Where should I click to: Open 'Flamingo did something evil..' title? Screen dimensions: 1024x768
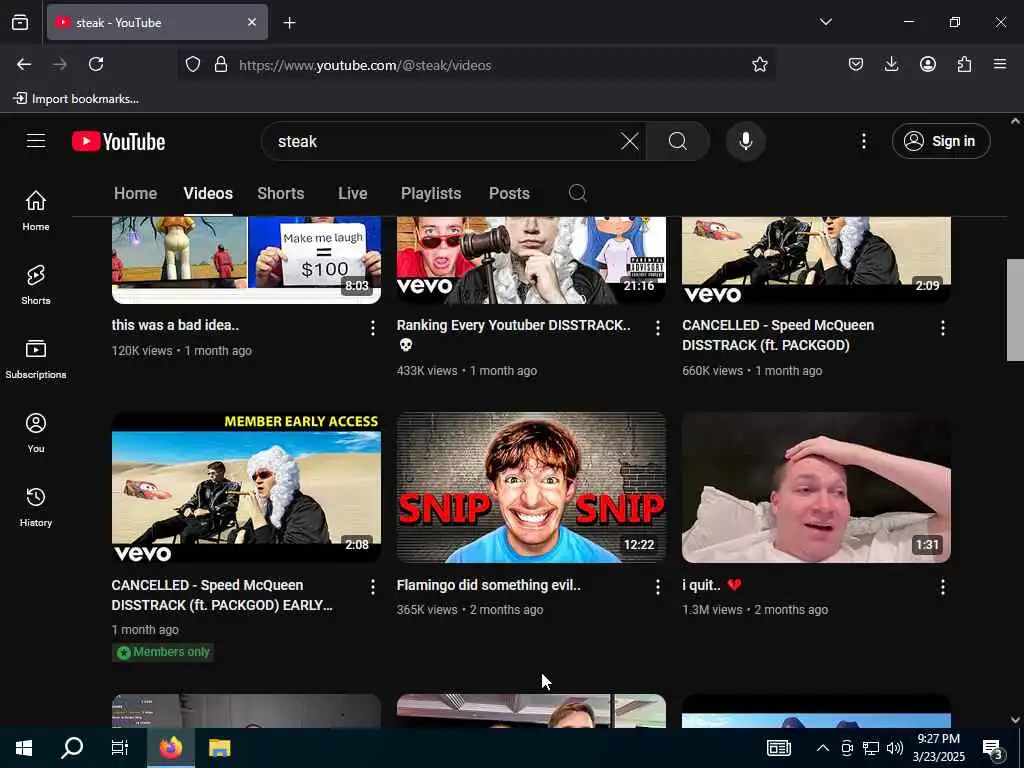(x=488, y=585)
